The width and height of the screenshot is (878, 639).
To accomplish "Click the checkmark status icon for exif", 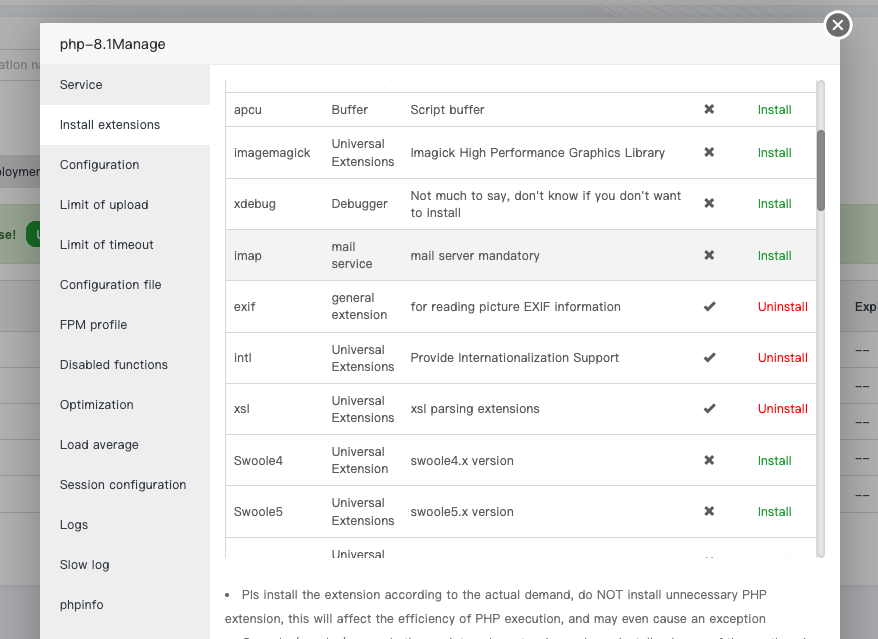I will 709,306.
